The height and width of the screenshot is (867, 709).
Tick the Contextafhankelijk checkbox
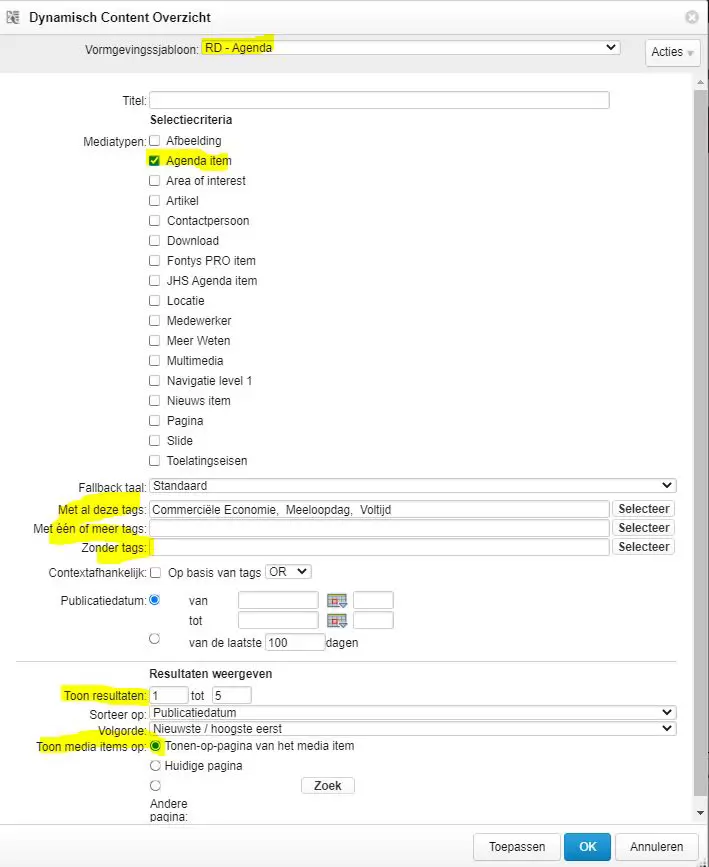[x=154, y=572]
